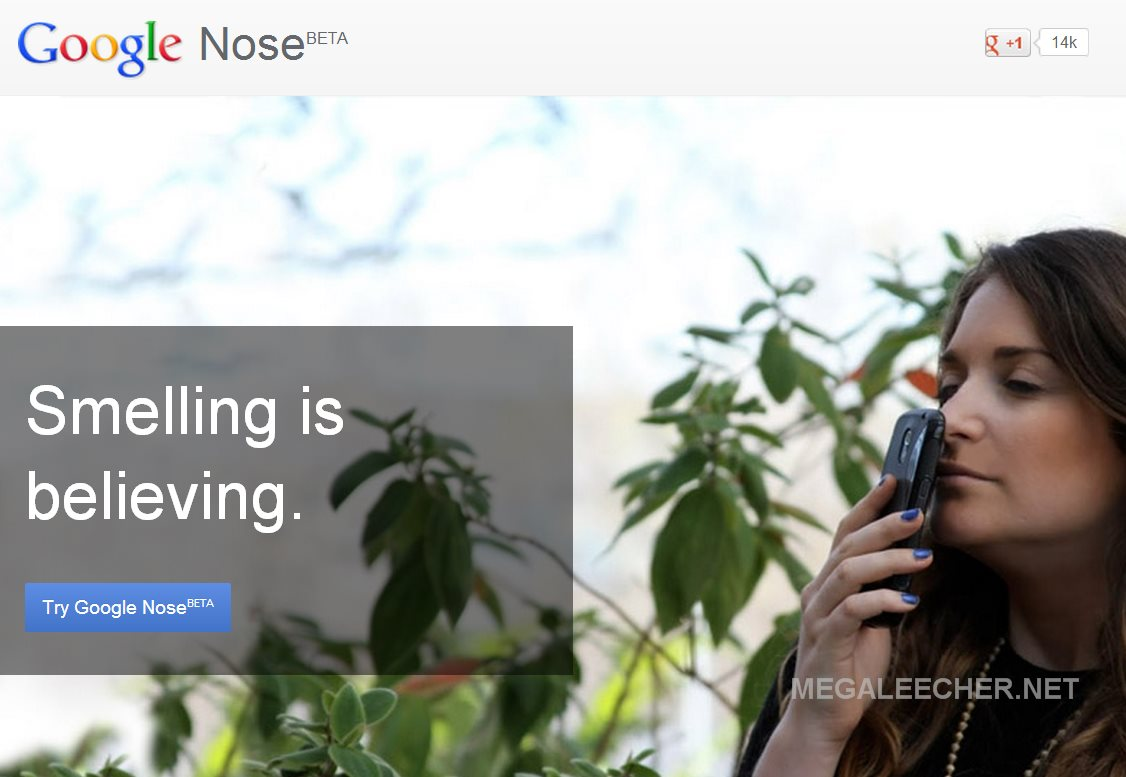Click the gray translucent headline panel
1126x777 pixels.
tap(286, 501)
